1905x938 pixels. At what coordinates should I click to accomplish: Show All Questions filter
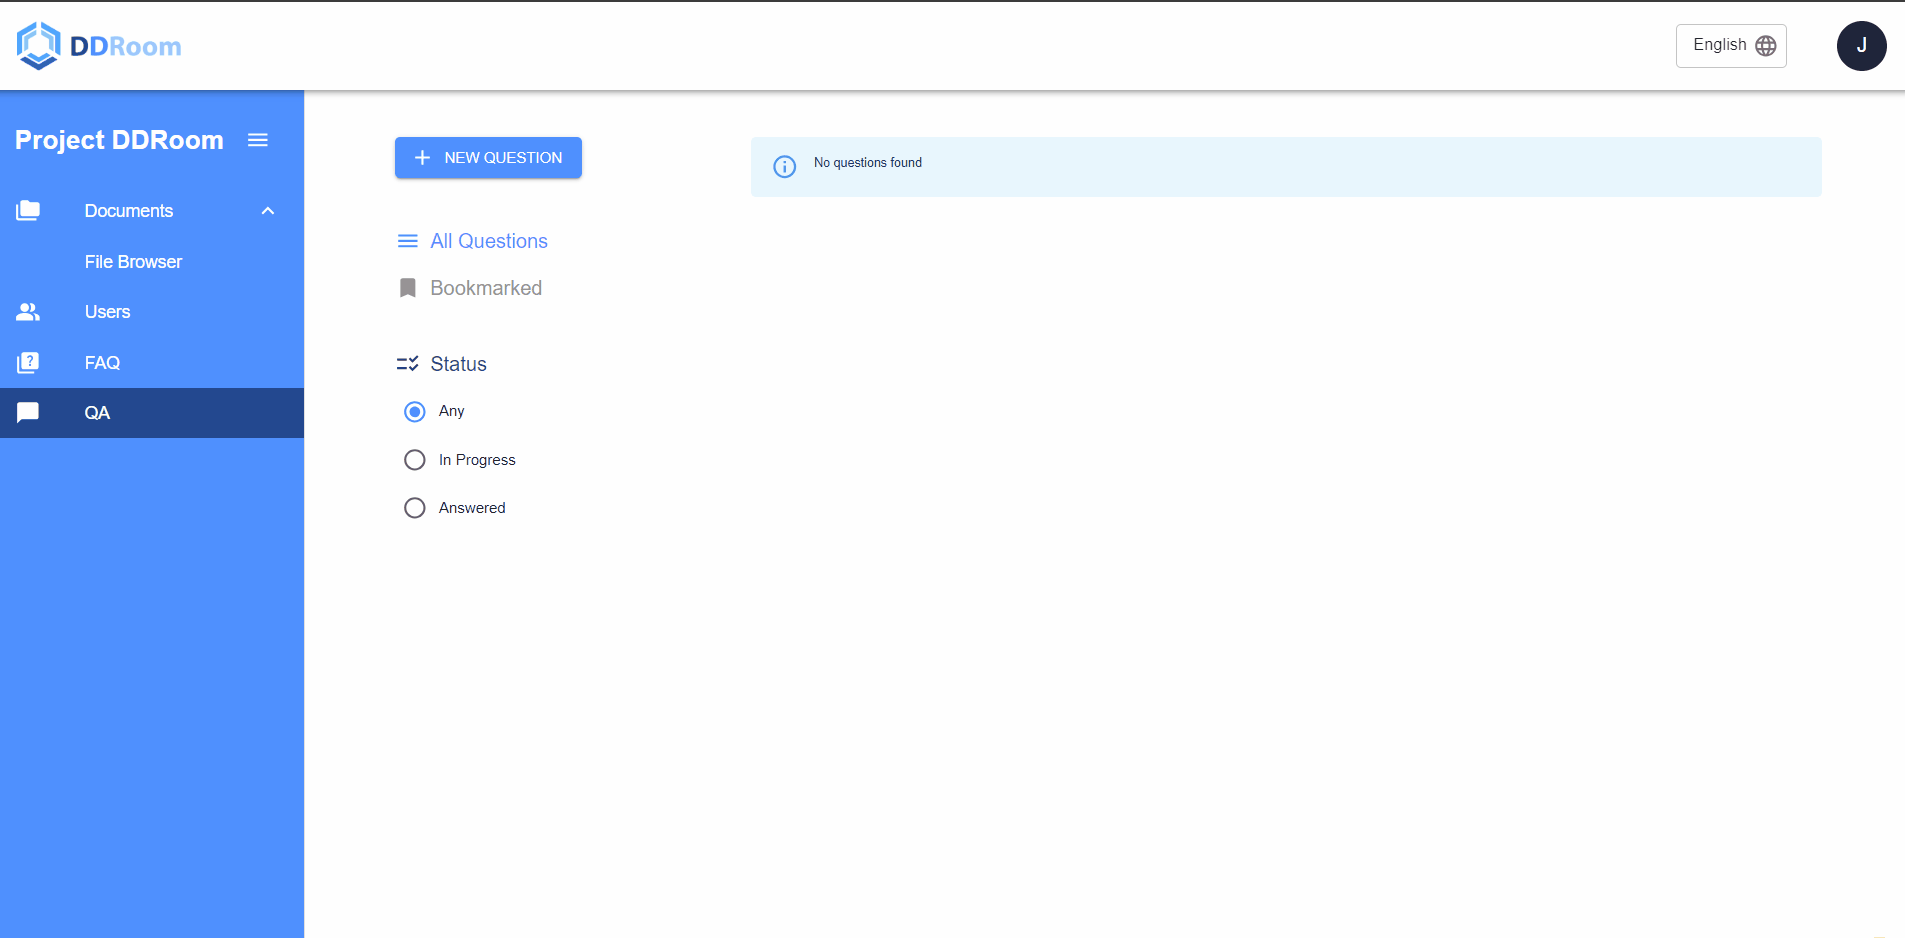click(489, 241)
